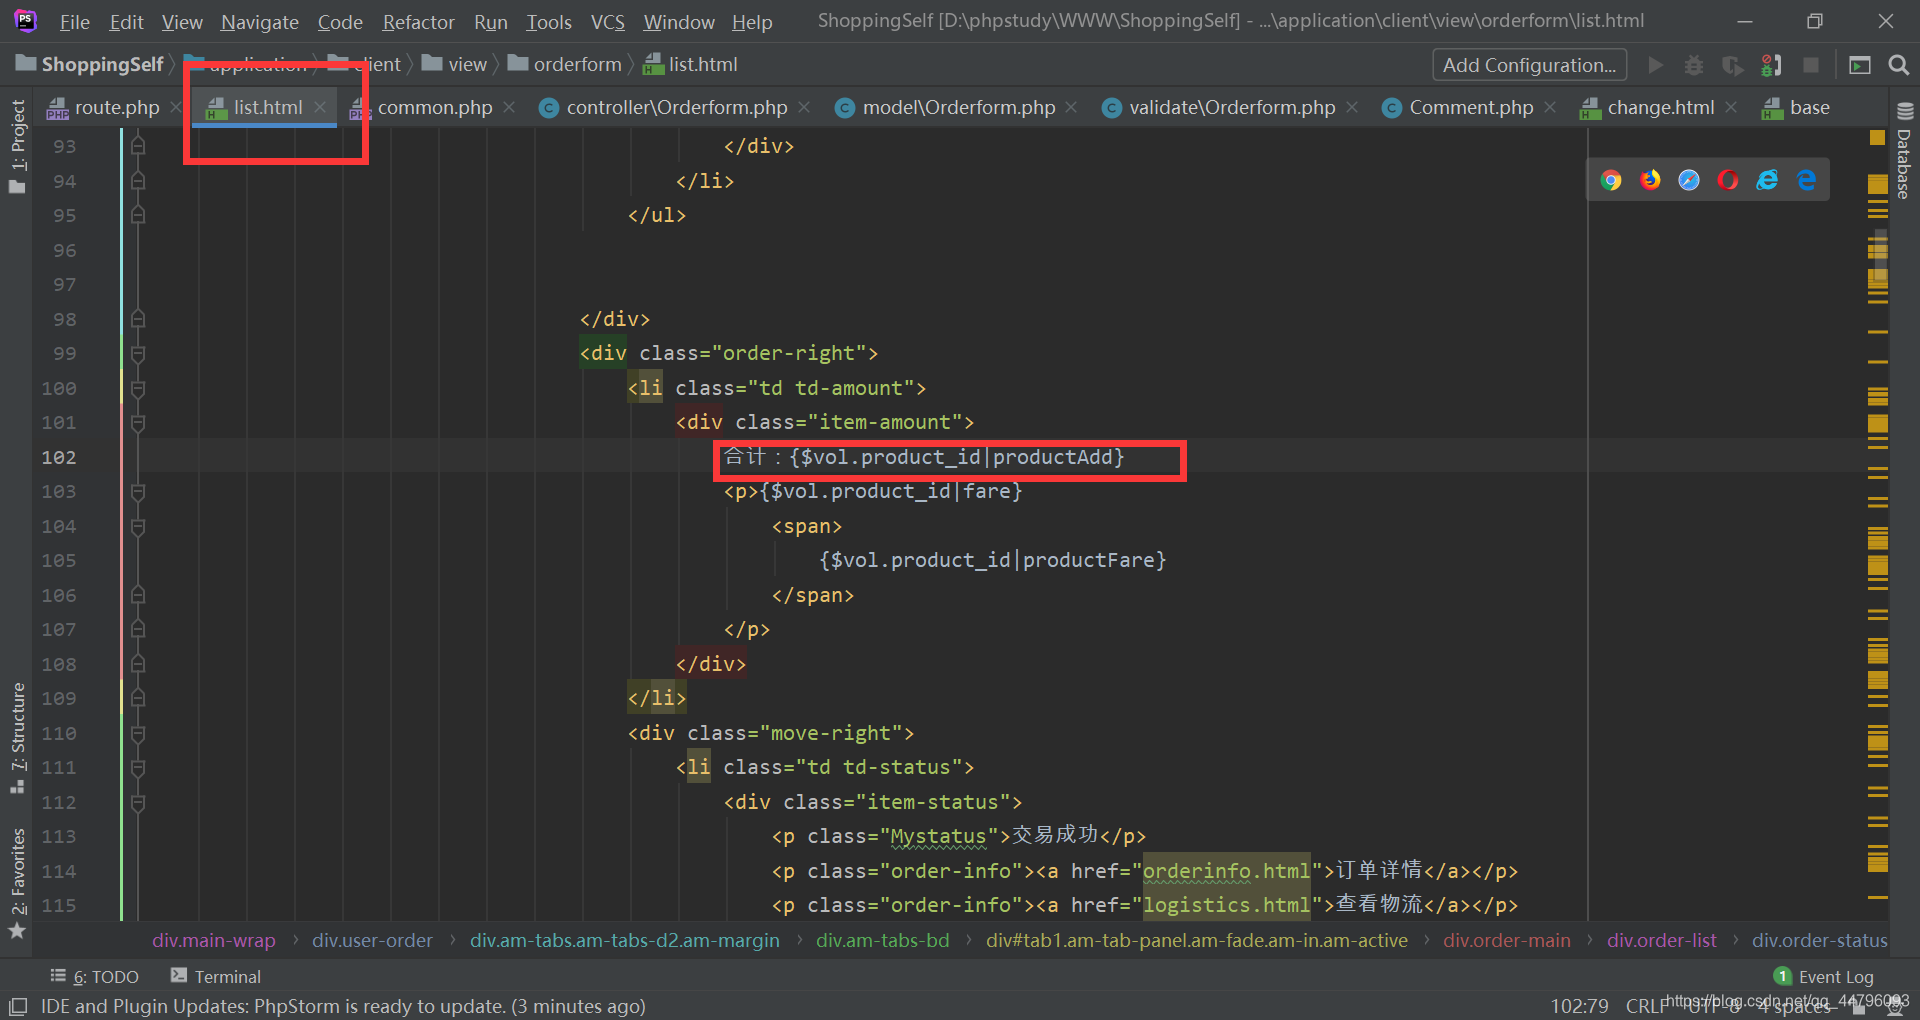
Task: Open page in Opera browser
Action: pyautogui.click(x=1728, y=180)
